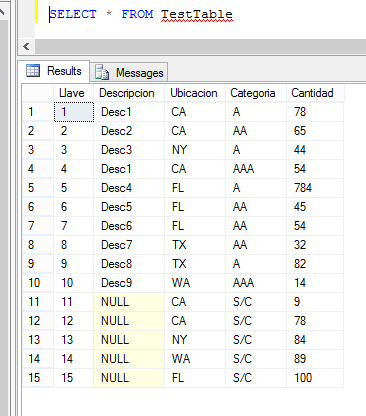Click the Desc9 cell
This screenshot has width=366, height=416.
point(129,283)
